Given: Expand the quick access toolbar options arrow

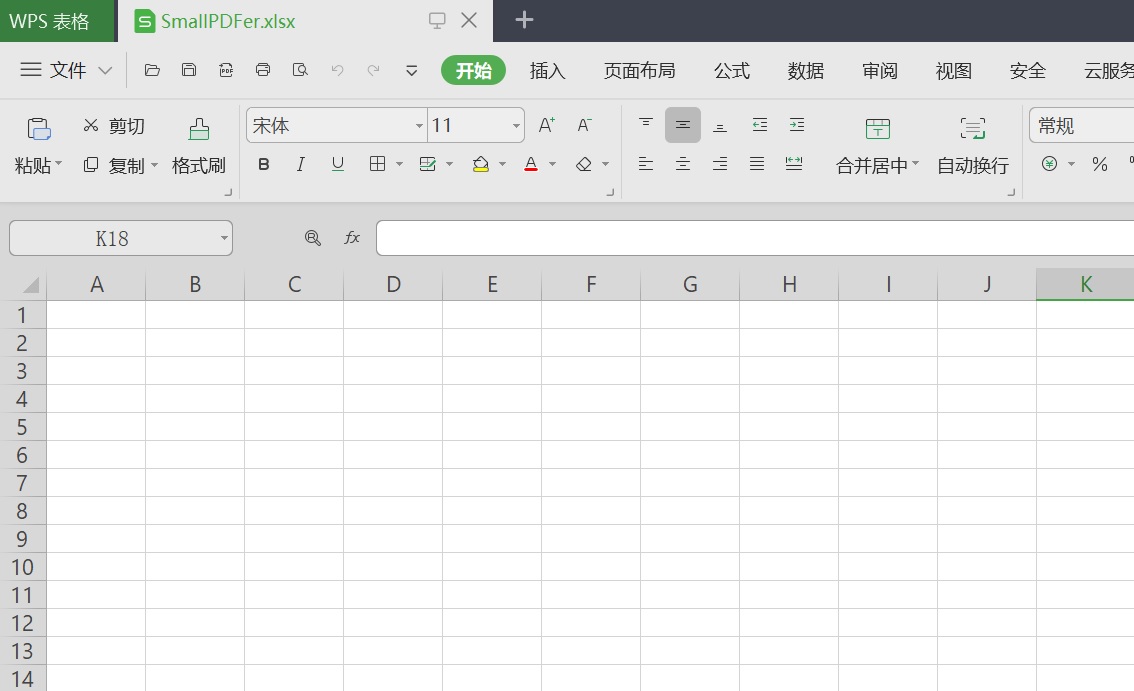Looking at the screenshot, I should coord(412,70).
